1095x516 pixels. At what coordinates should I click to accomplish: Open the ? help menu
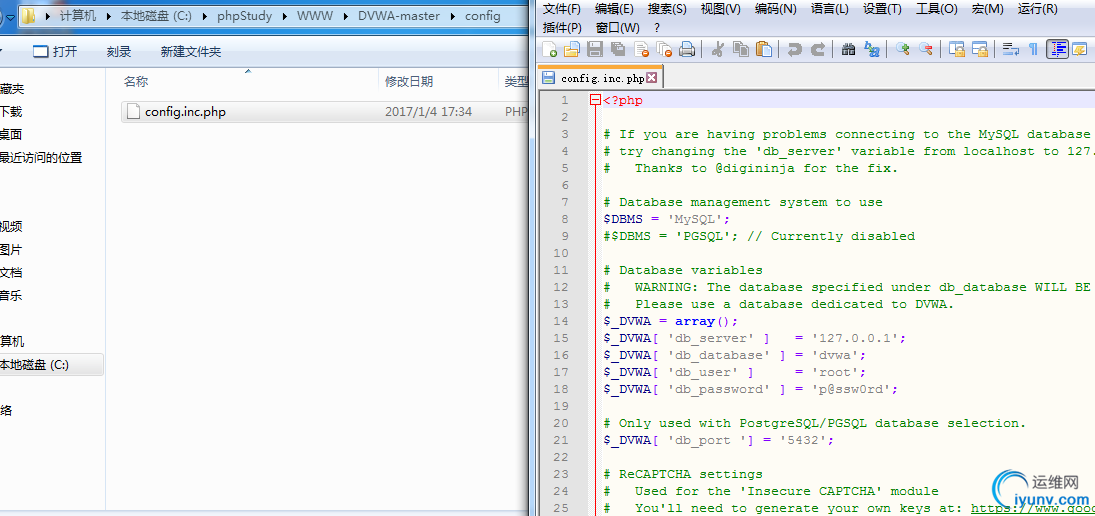pos(657,28)
